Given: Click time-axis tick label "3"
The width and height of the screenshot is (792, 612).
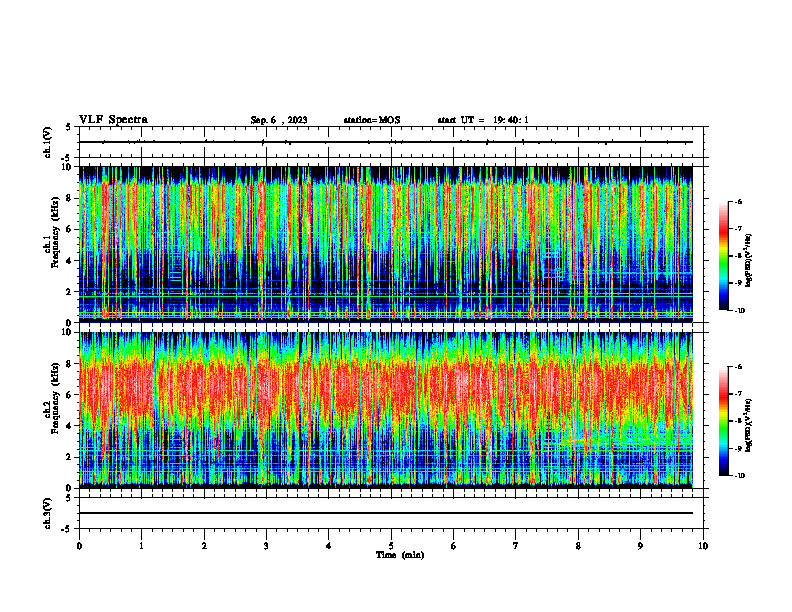Looking at the screenshot, I should (266, 546).
